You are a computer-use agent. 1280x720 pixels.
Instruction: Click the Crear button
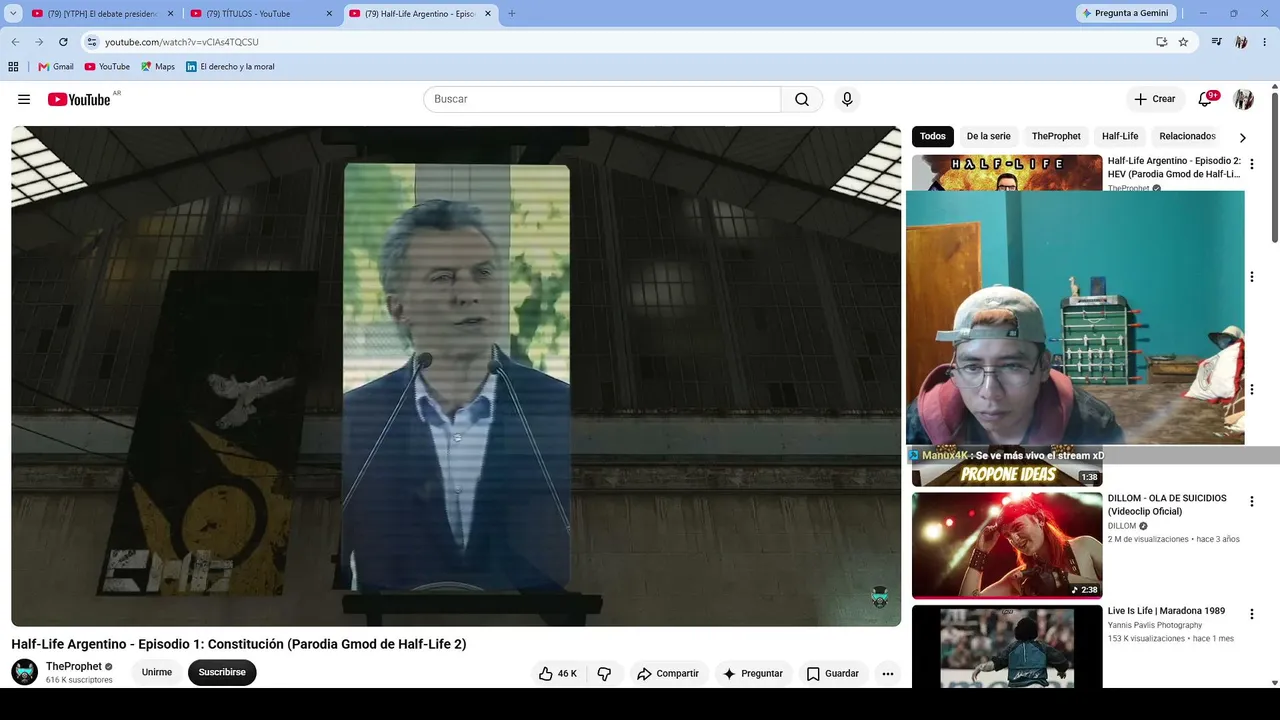coord(1155,99)
